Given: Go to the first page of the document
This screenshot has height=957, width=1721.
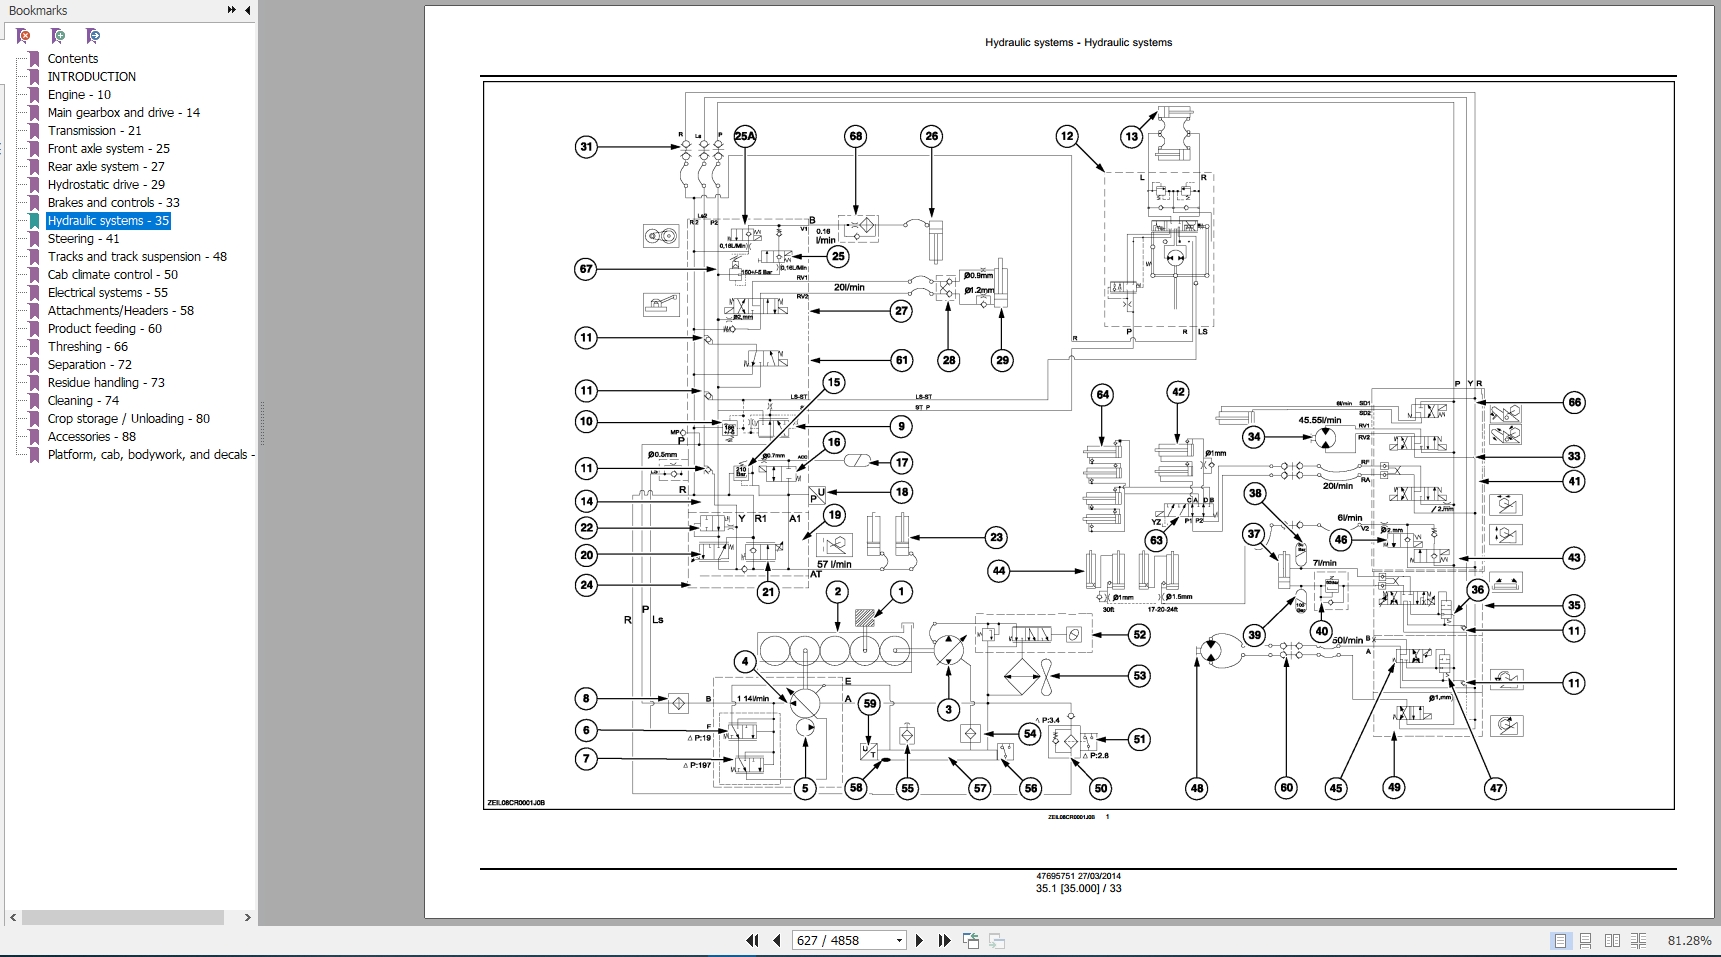Looking at the screenshot, I should pyautogui.click(x=752, y=940).
